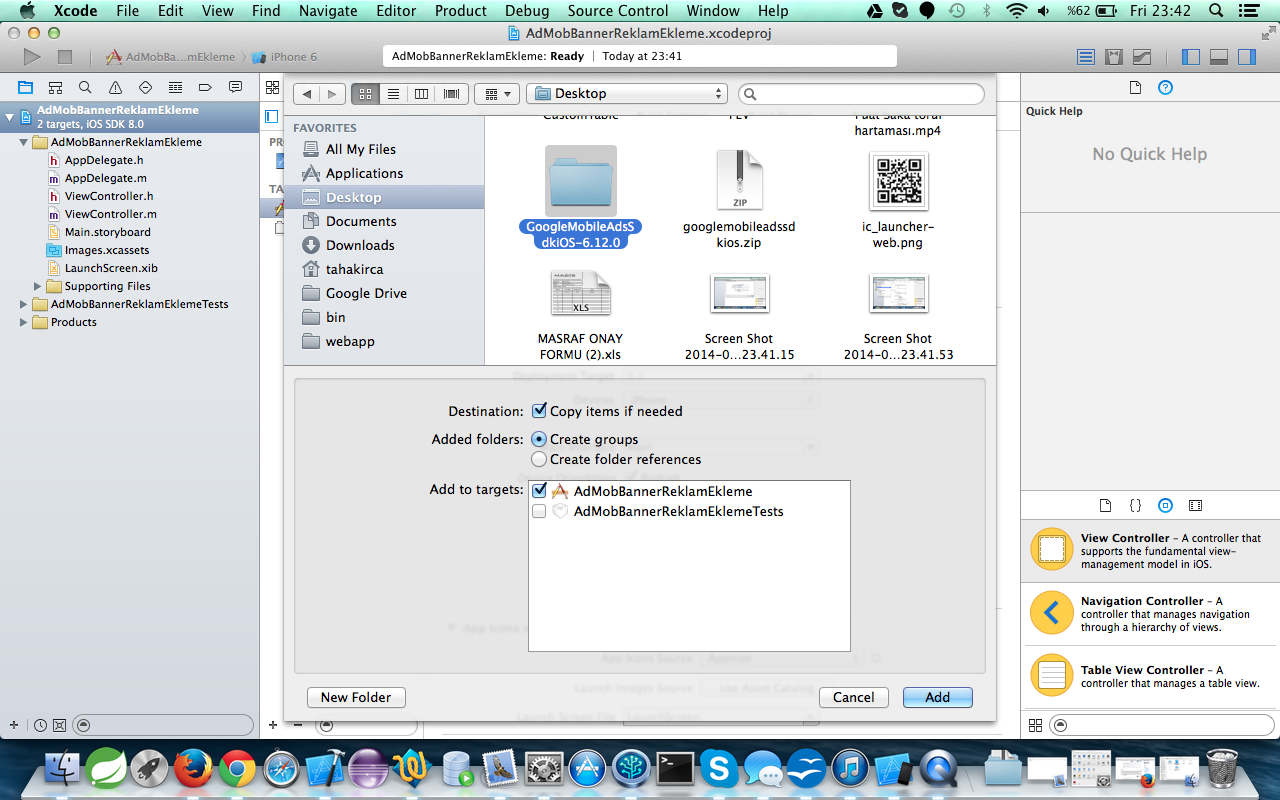1280x800 pixels.
Task: Show the Code Snippet library icon
Action: pos(1135,506)
